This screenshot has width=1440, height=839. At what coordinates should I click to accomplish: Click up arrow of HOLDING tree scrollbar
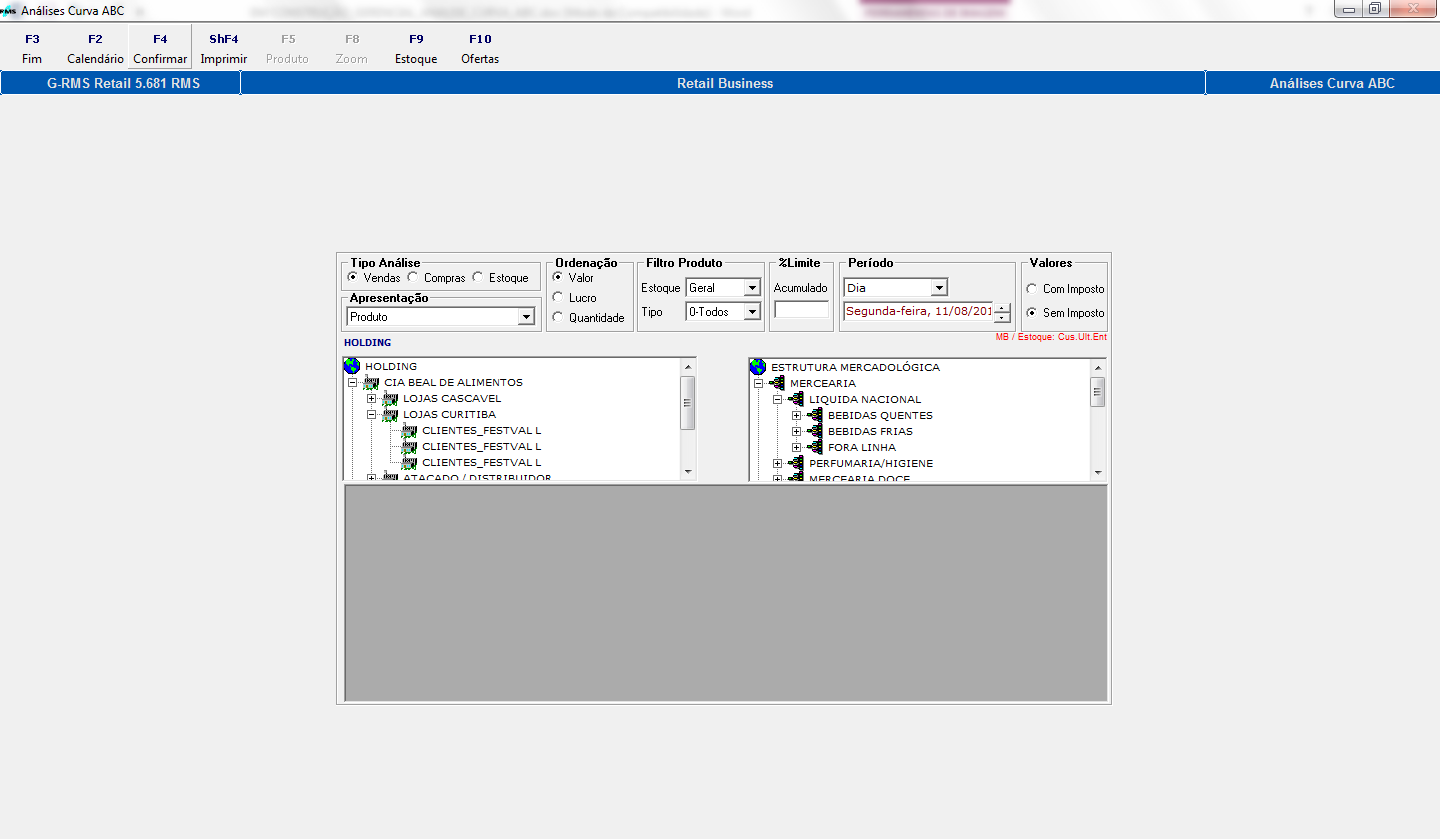pyautogui.click(x=687, y=367)
